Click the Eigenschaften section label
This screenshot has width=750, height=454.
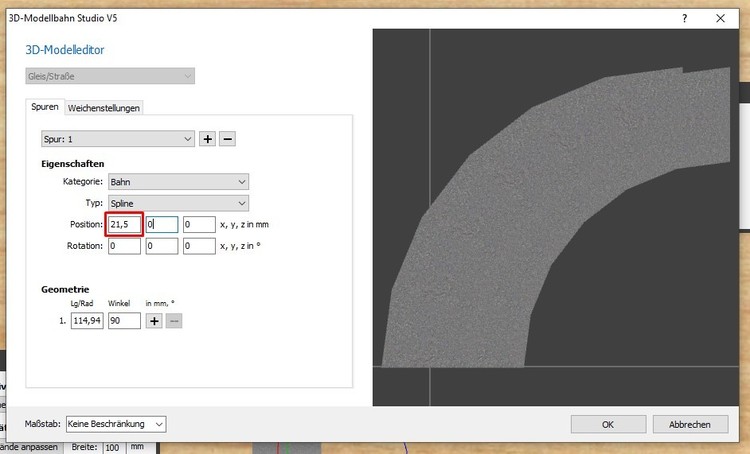[x=73, y=164]
